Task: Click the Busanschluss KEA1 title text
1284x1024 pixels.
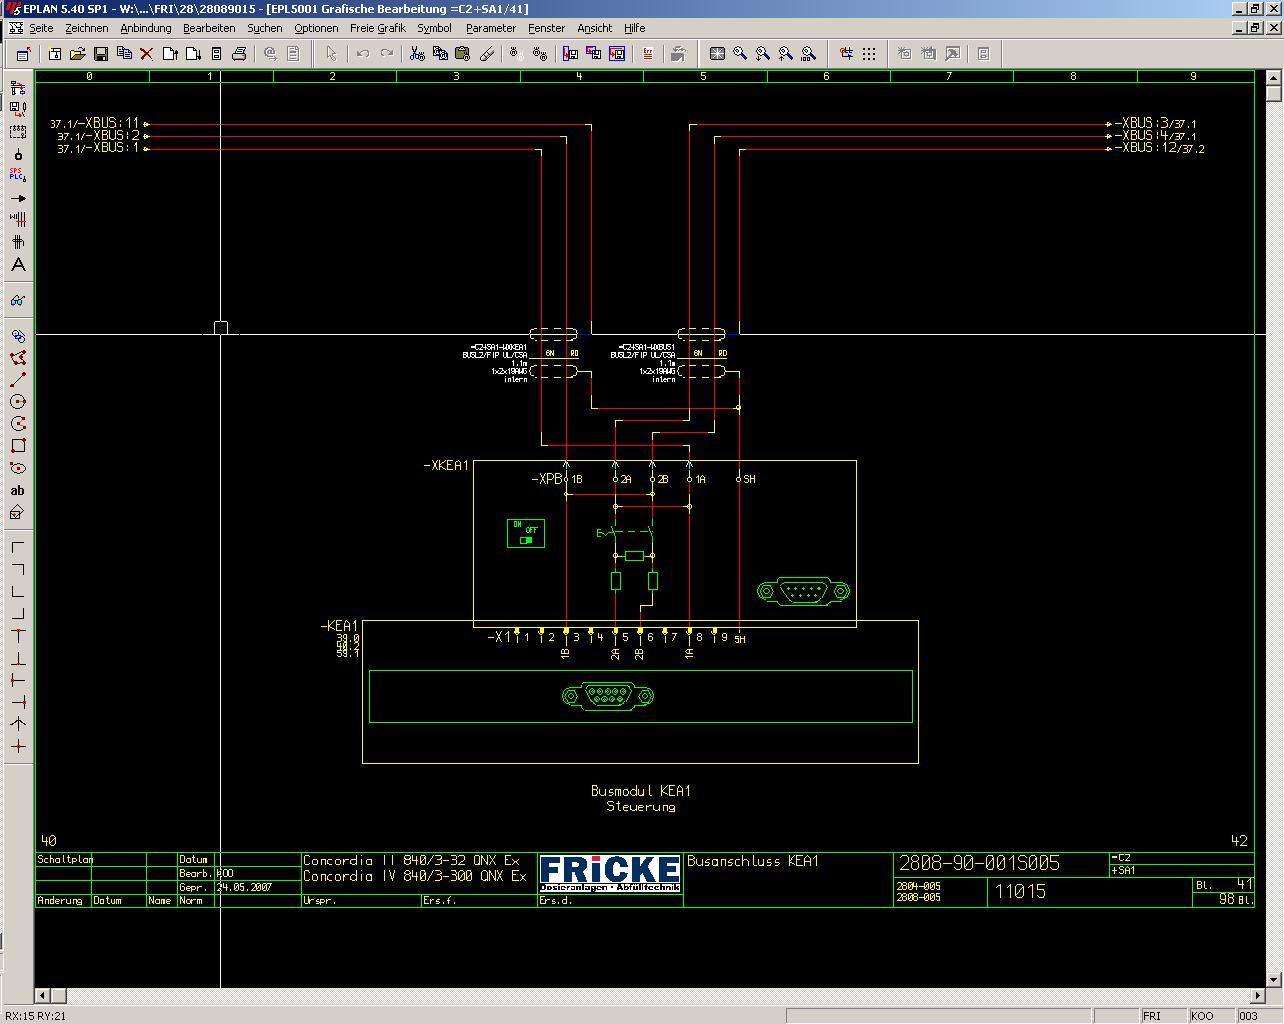Action: [x=753, y=861]
